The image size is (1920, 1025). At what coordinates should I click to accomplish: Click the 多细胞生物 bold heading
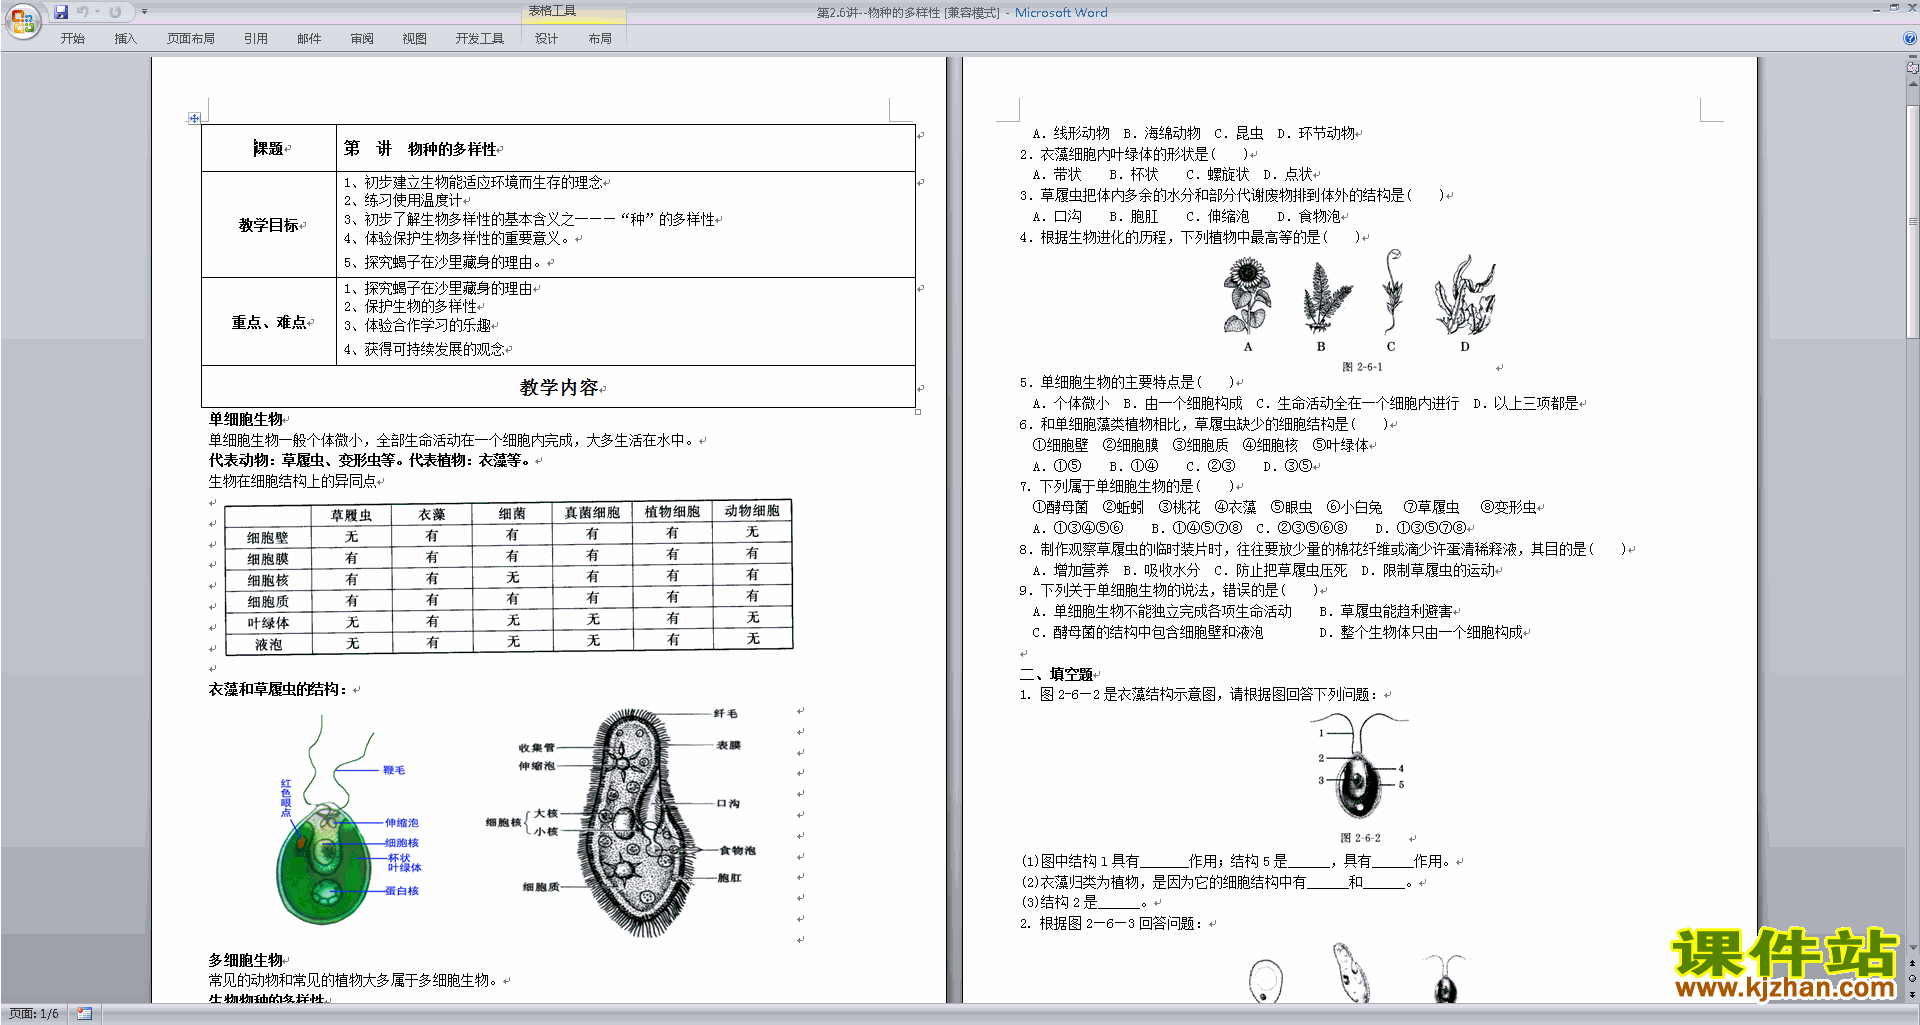point(246,960)
